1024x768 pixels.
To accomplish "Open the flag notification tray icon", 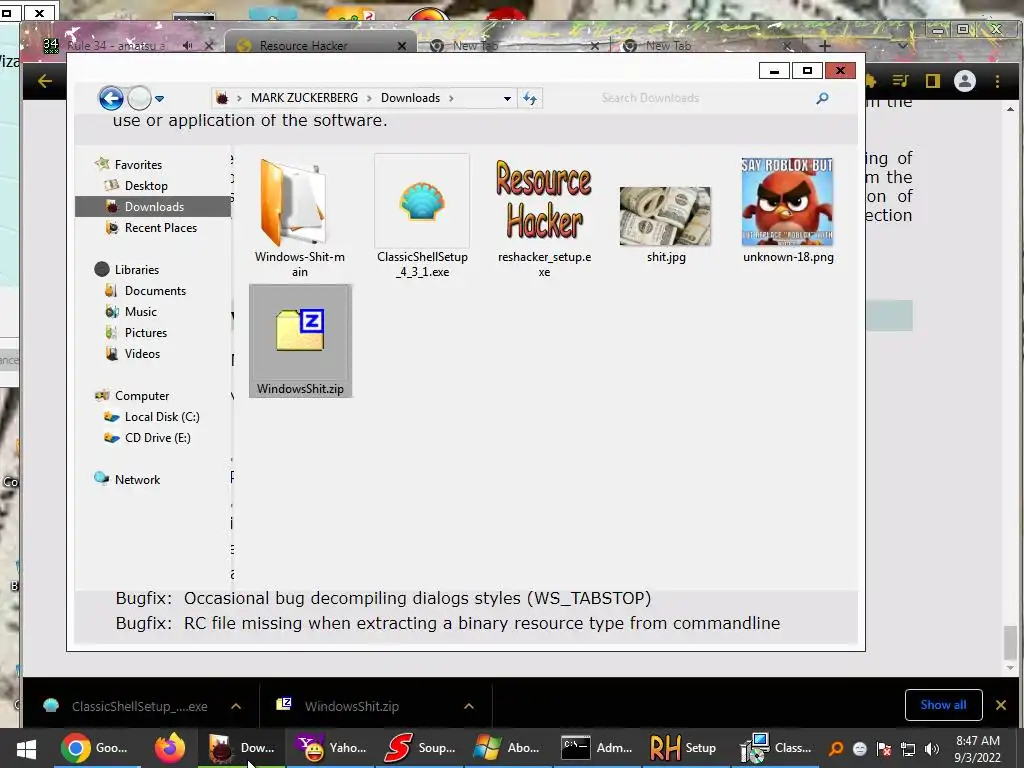I will click(884, 749).
